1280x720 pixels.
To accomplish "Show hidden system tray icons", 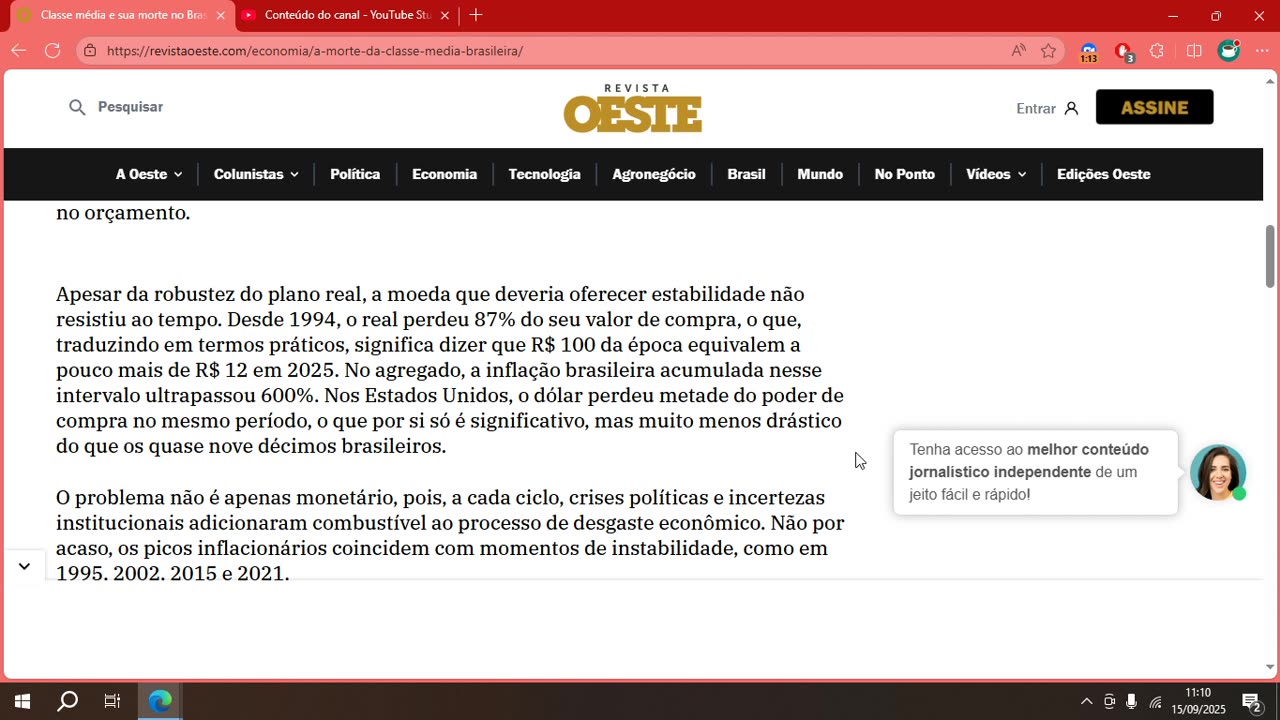I will (1087, 701).
